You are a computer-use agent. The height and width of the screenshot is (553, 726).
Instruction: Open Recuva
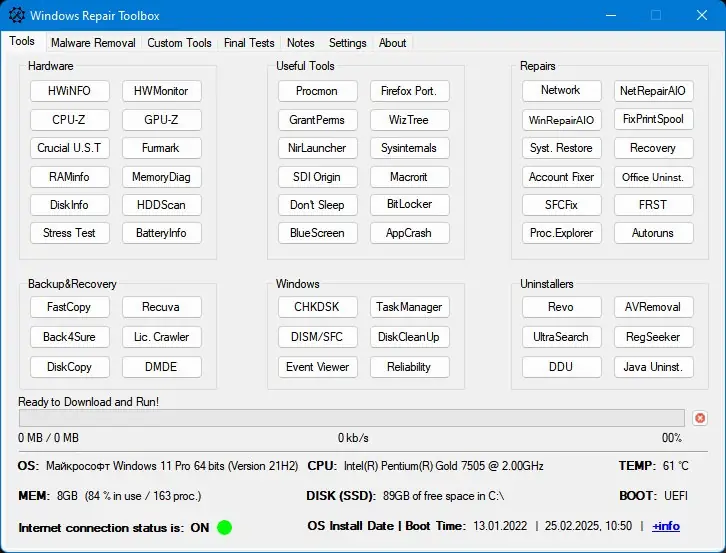[x=162, y=307]
